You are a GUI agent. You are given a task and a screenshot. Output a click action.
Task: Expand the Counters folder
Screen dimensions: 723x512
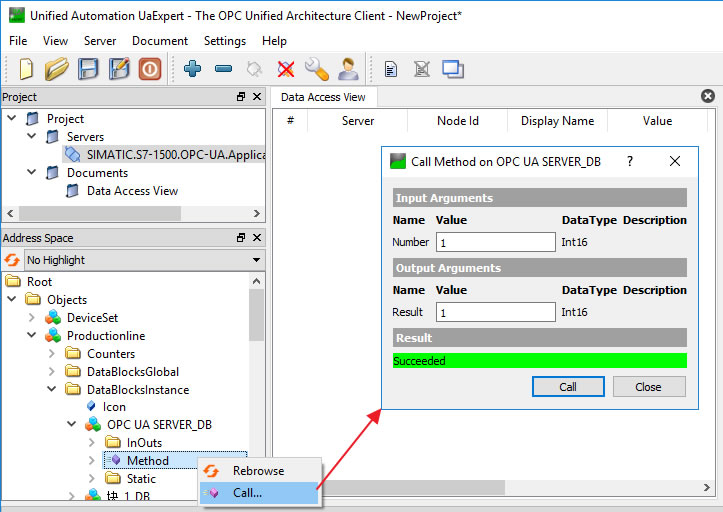click(52, 353)
